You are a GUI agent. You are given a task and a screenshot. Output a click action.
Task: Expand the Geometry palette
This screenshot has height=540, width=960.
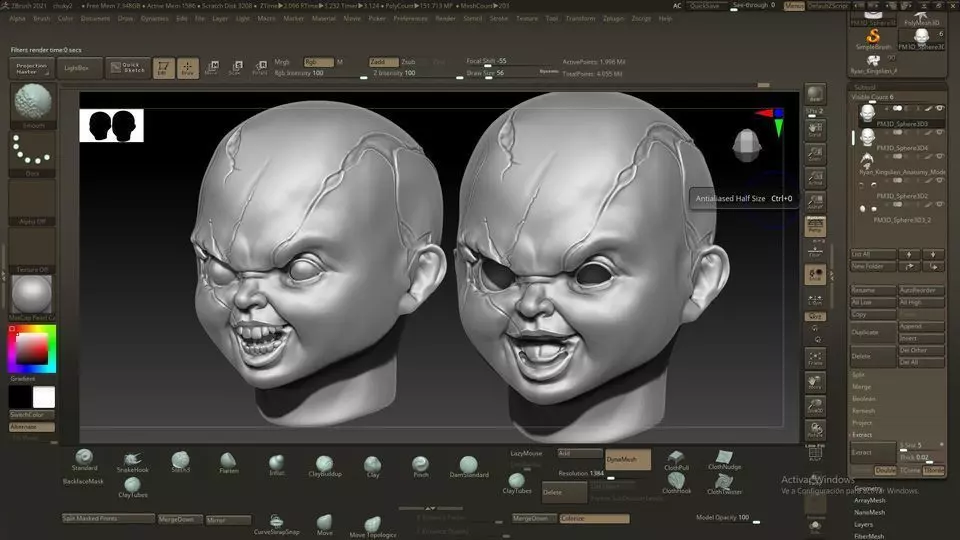[x=868, y=489]
